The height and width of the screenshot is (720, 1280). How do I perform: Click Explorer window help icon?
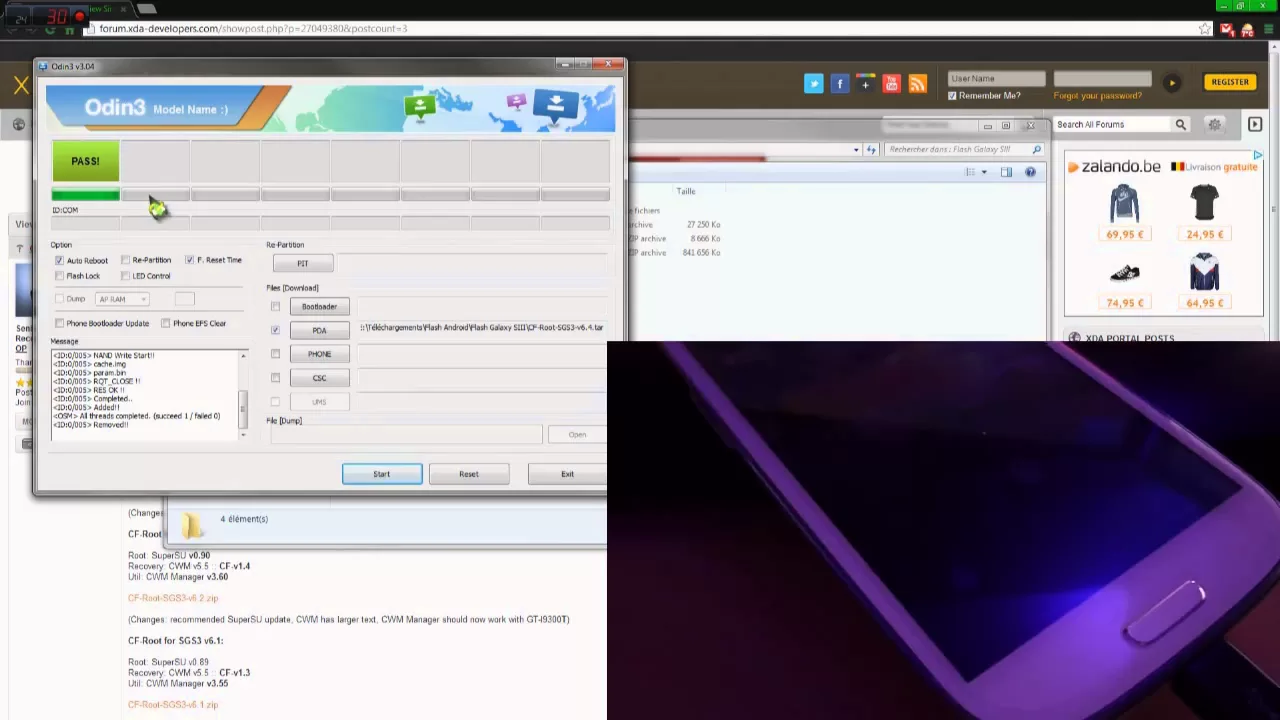point(1030,172)
